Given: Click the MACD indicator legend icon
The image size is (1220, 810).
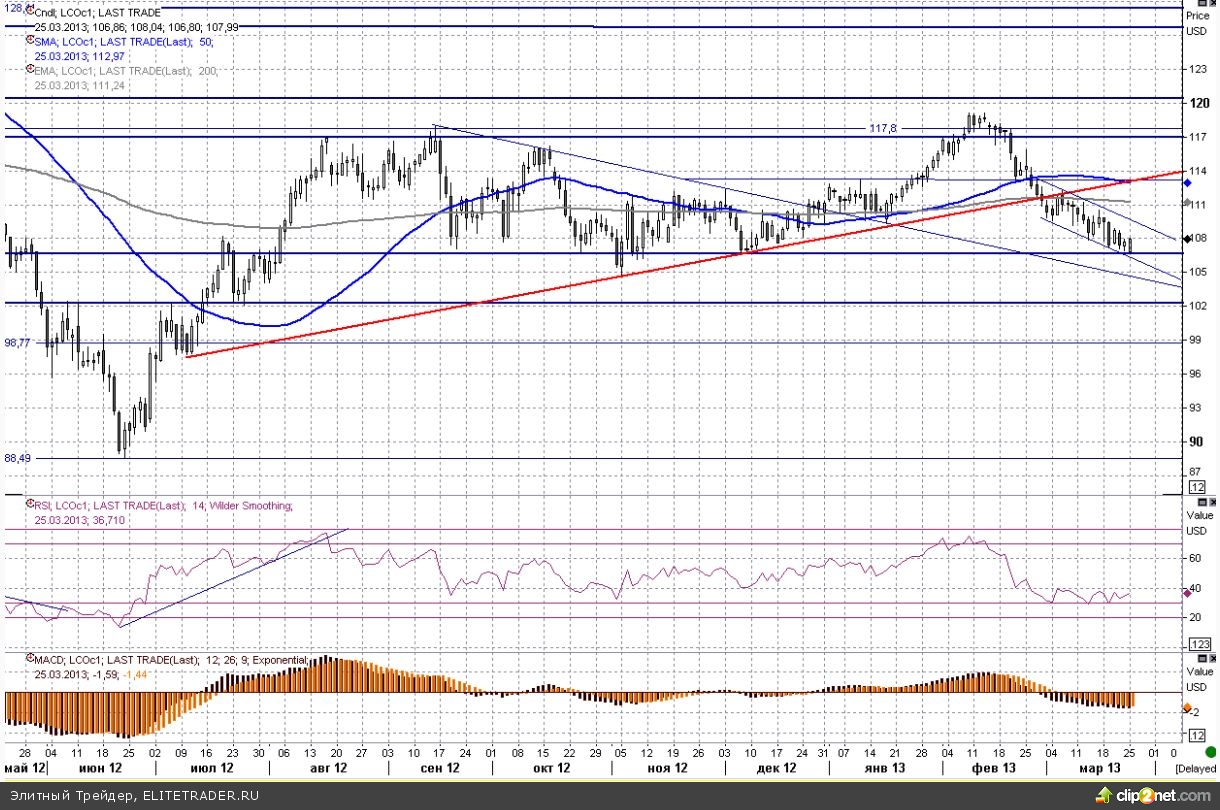Looking at the screenshot, I should 30,660.
